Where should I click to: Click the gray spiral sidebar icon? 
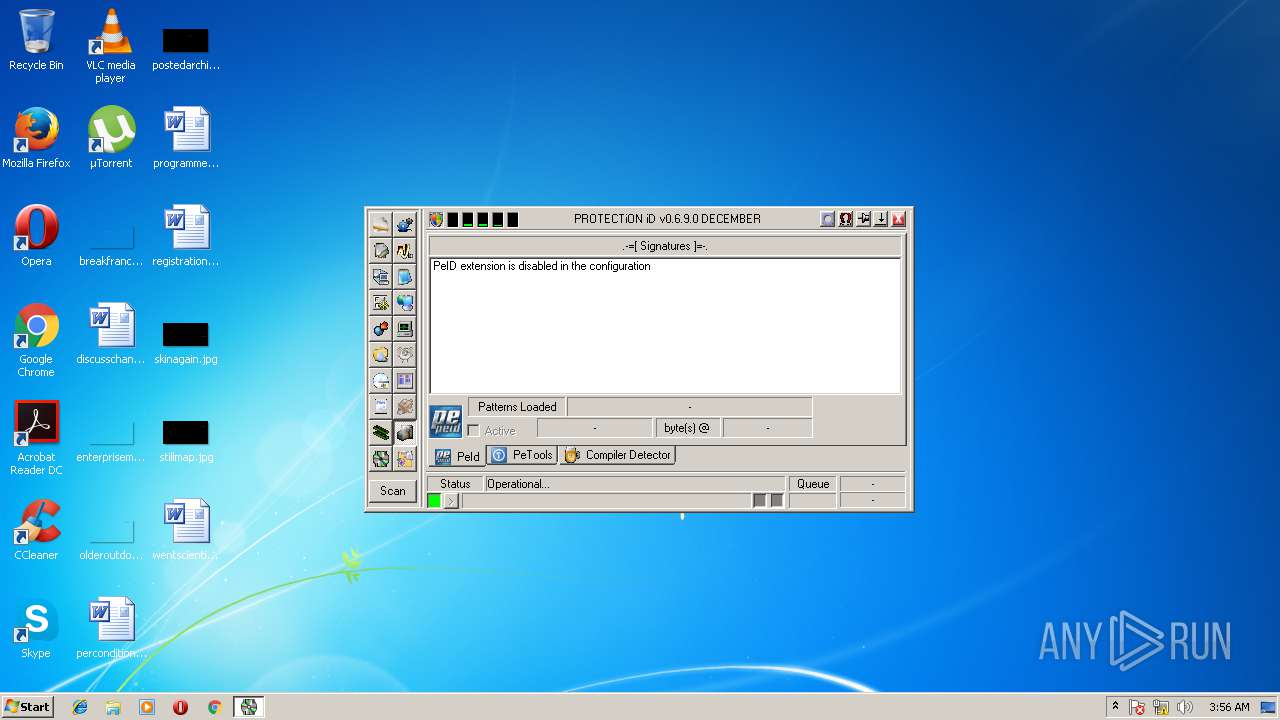pyautogui.click(x=404, y=354)
